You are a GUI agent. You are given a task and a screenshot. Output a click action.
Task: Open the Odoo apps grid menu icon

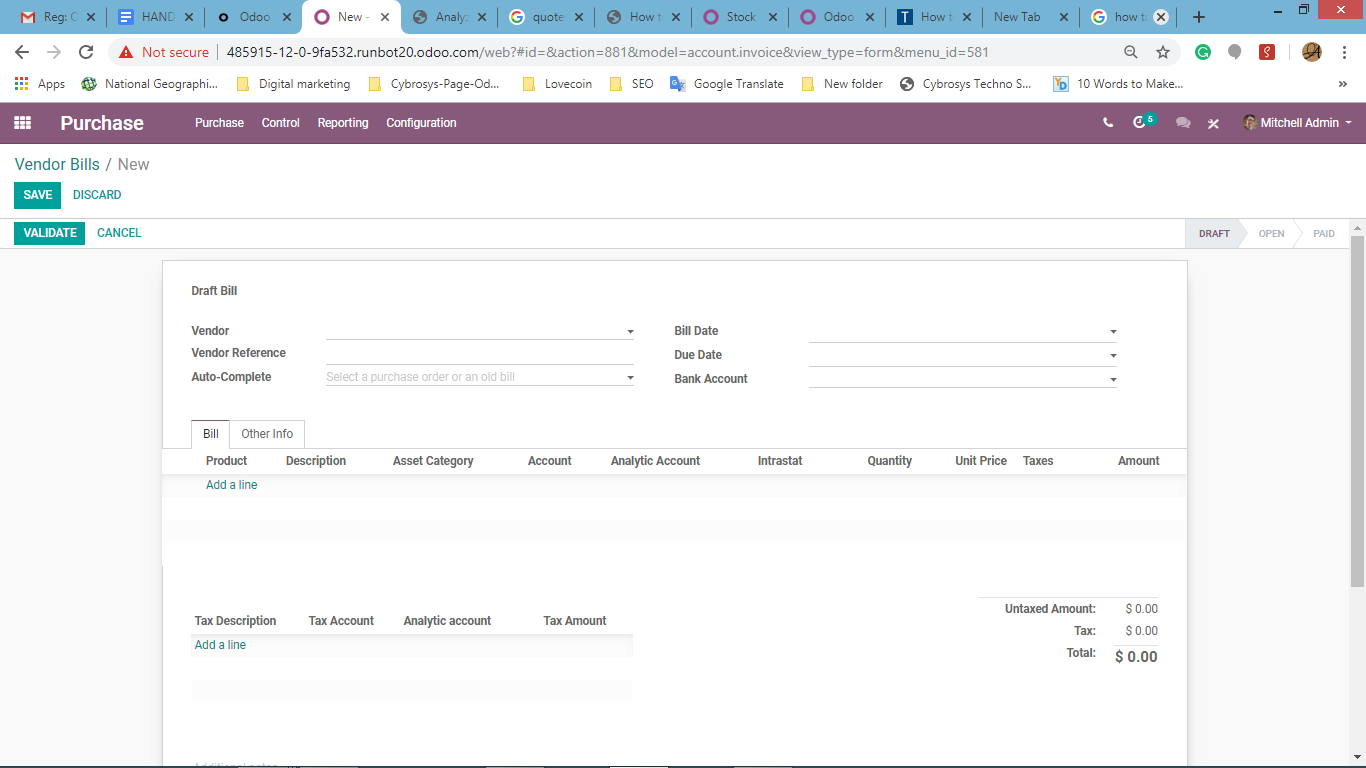point(22,123)
